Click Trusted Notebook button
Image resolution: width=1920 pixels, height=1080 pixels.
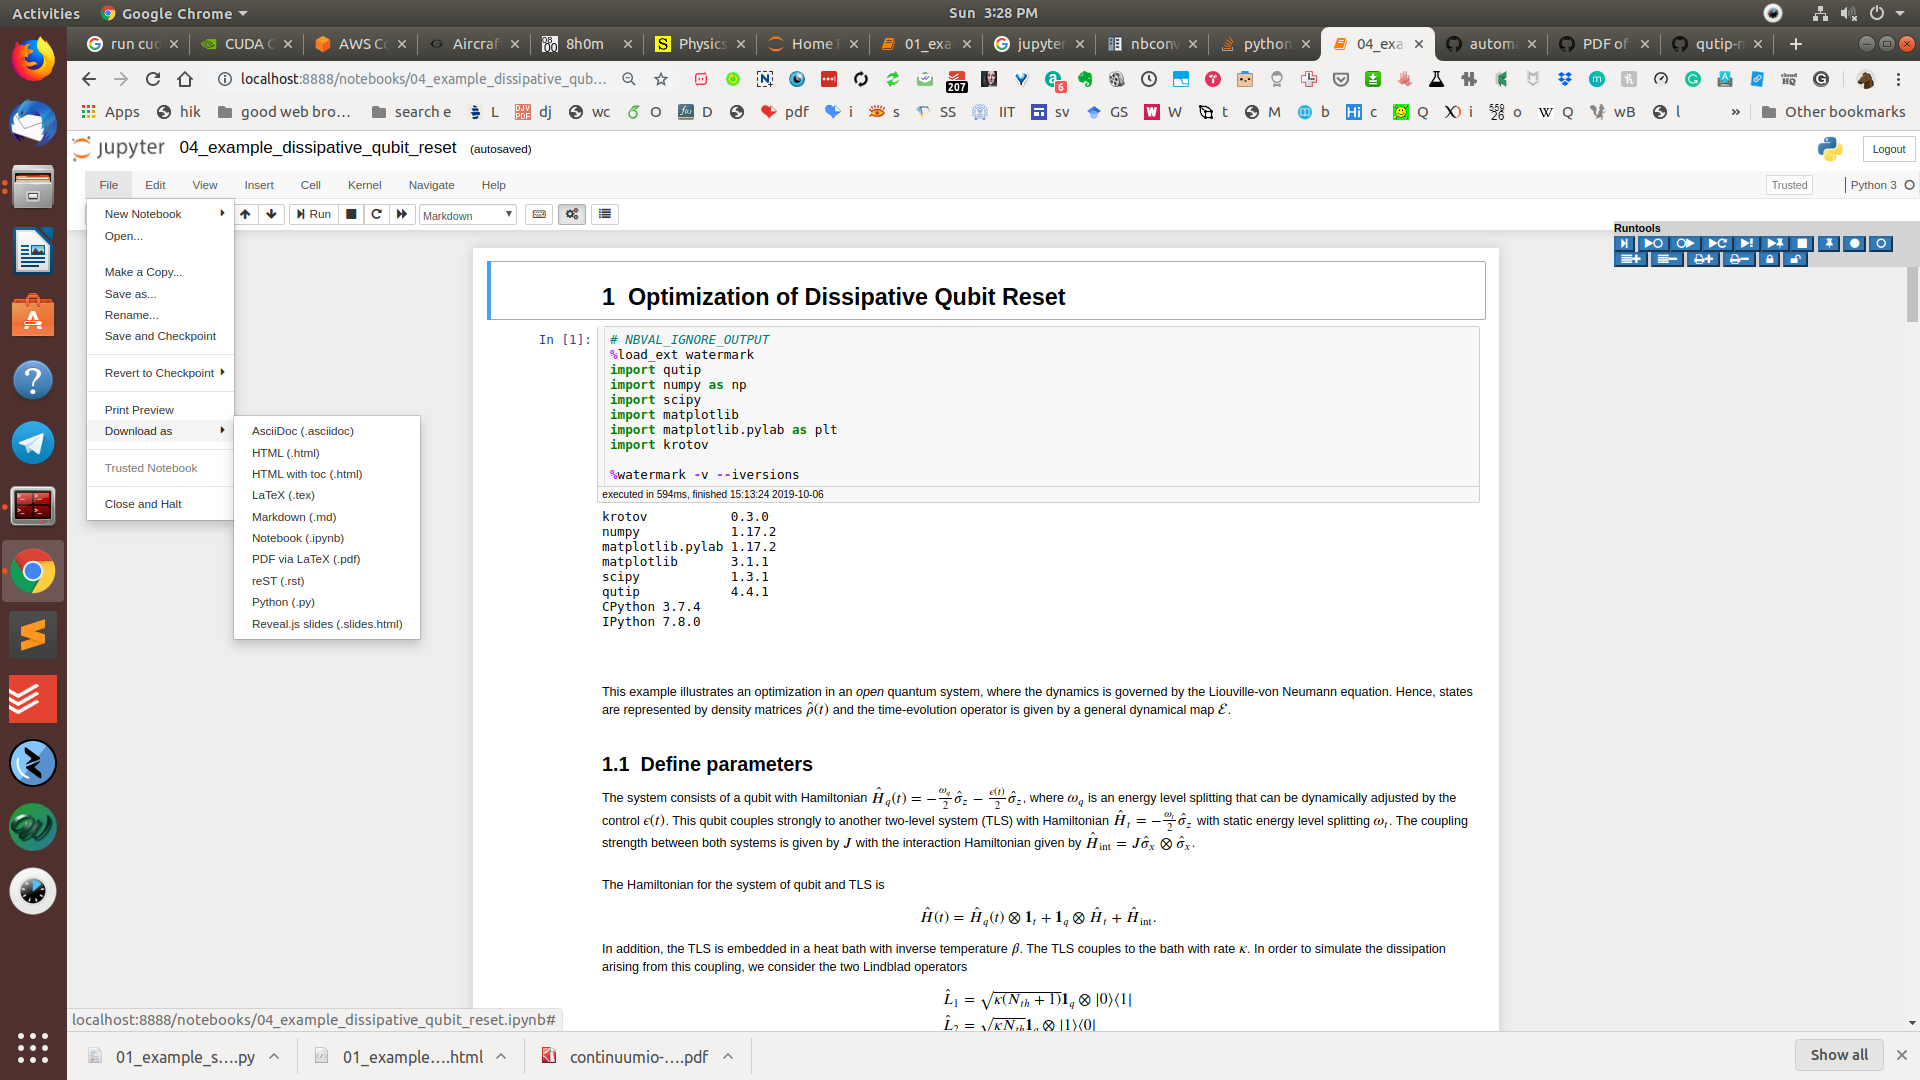pos(149,468)
